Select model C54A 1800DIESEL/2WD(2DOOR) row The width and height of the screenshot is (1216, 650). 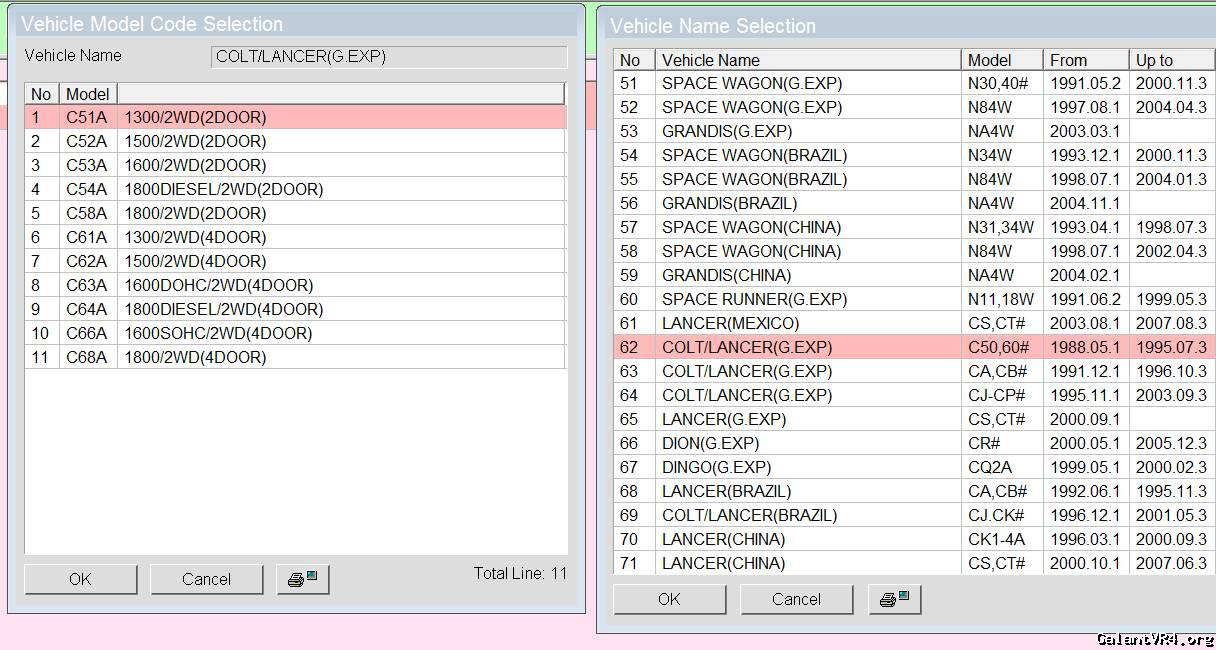tap(223, 189)
